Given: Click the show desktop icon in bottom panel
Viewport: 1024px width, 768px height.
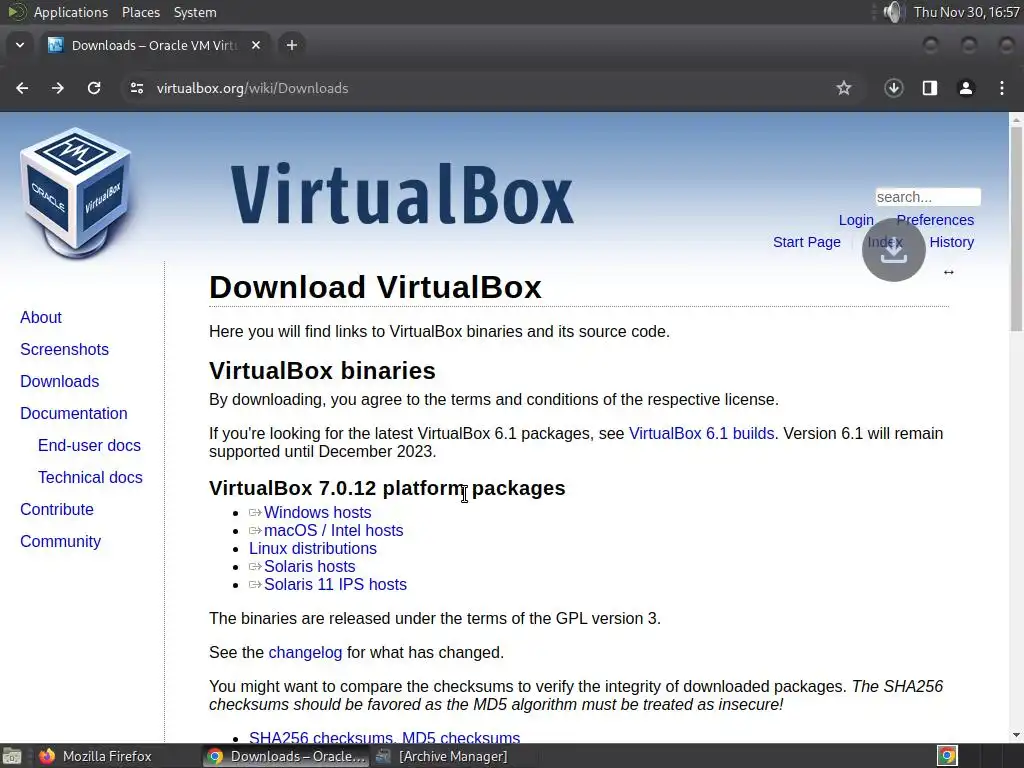Looking at the screenshot, I should pyautogui.click(x=12, y=756).
